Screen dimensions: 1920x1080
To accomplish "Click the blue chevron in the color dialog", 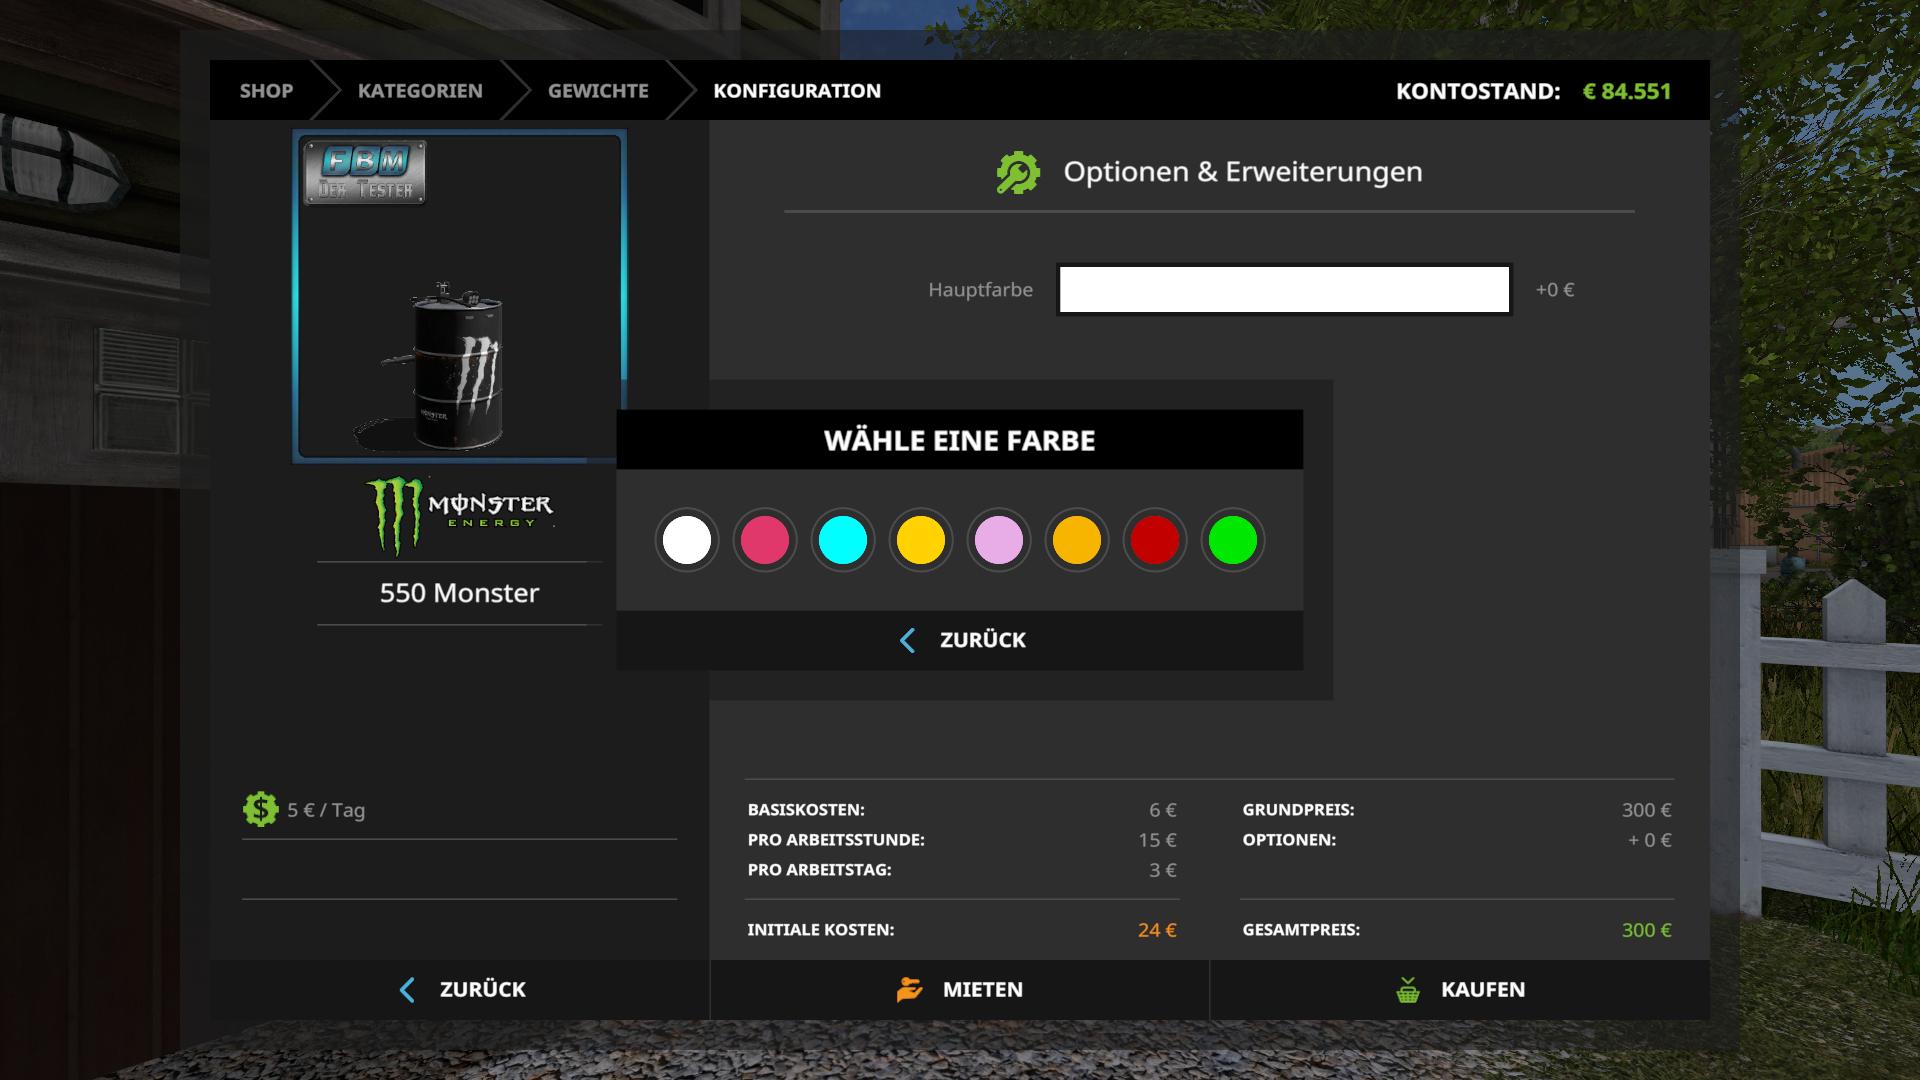I will coord(908,640).
